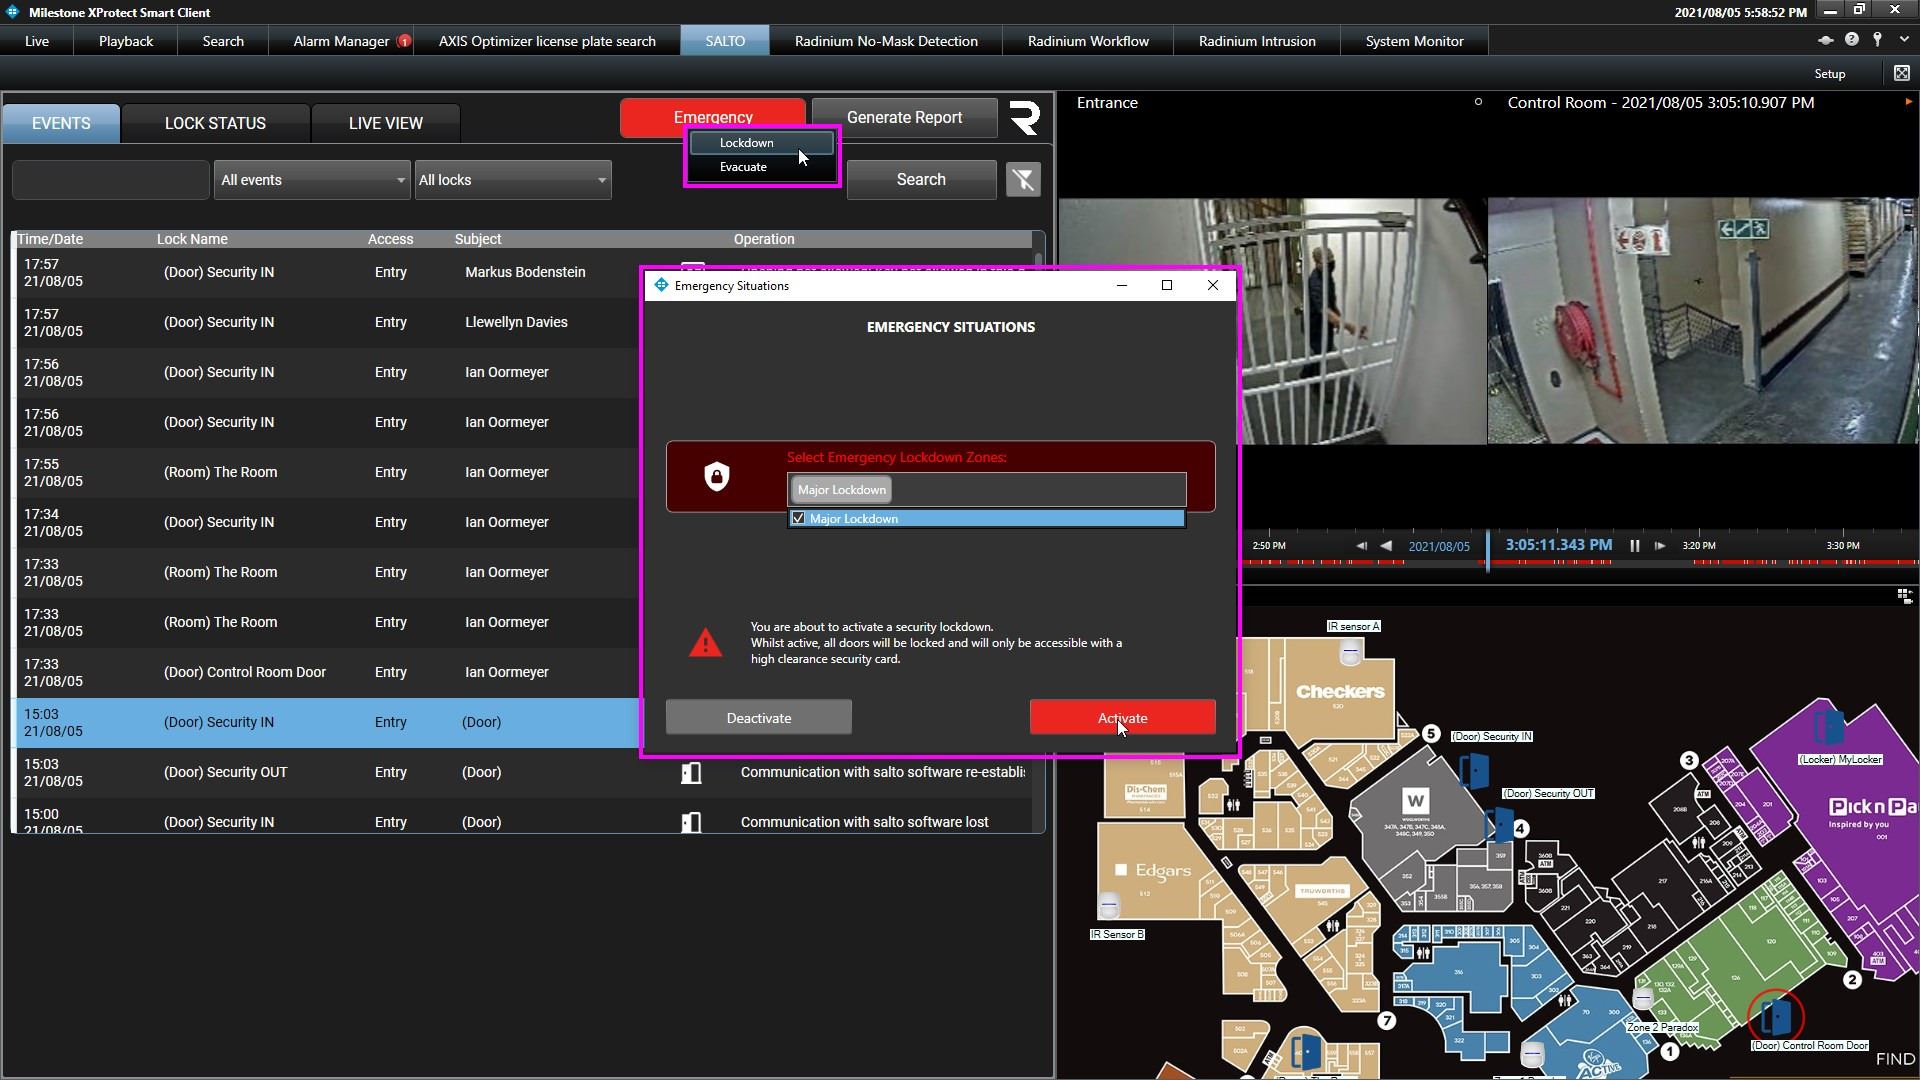This screenshot has width=1920, height=1080.
Task: Open the Control Room camera view
Action: pyautogui.click(x=1702, y=321)
